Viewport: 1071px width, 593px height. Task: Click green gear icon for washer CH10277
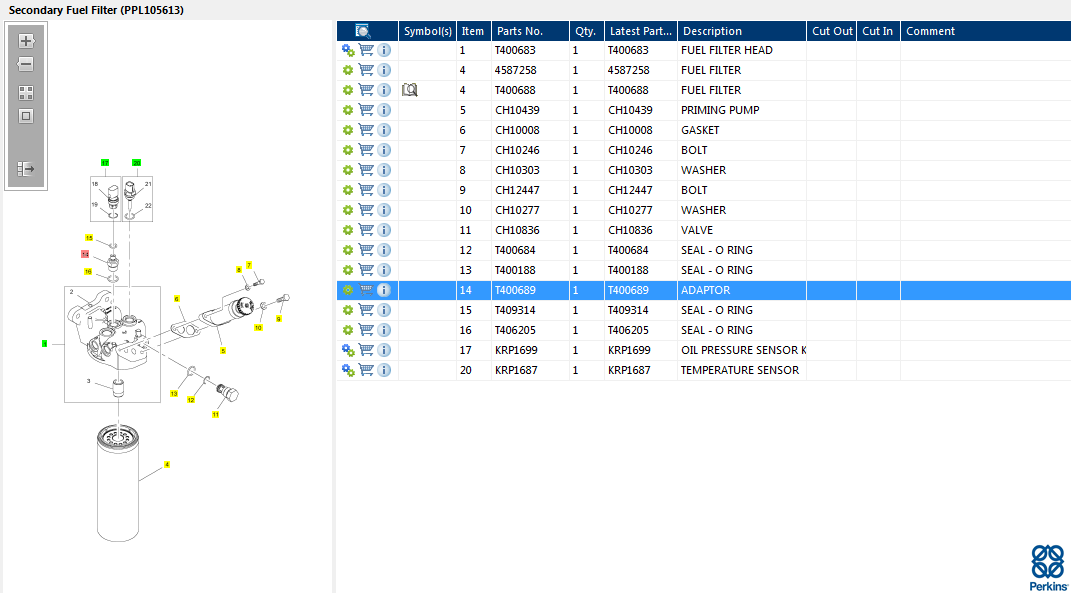(x=348, y=210)
